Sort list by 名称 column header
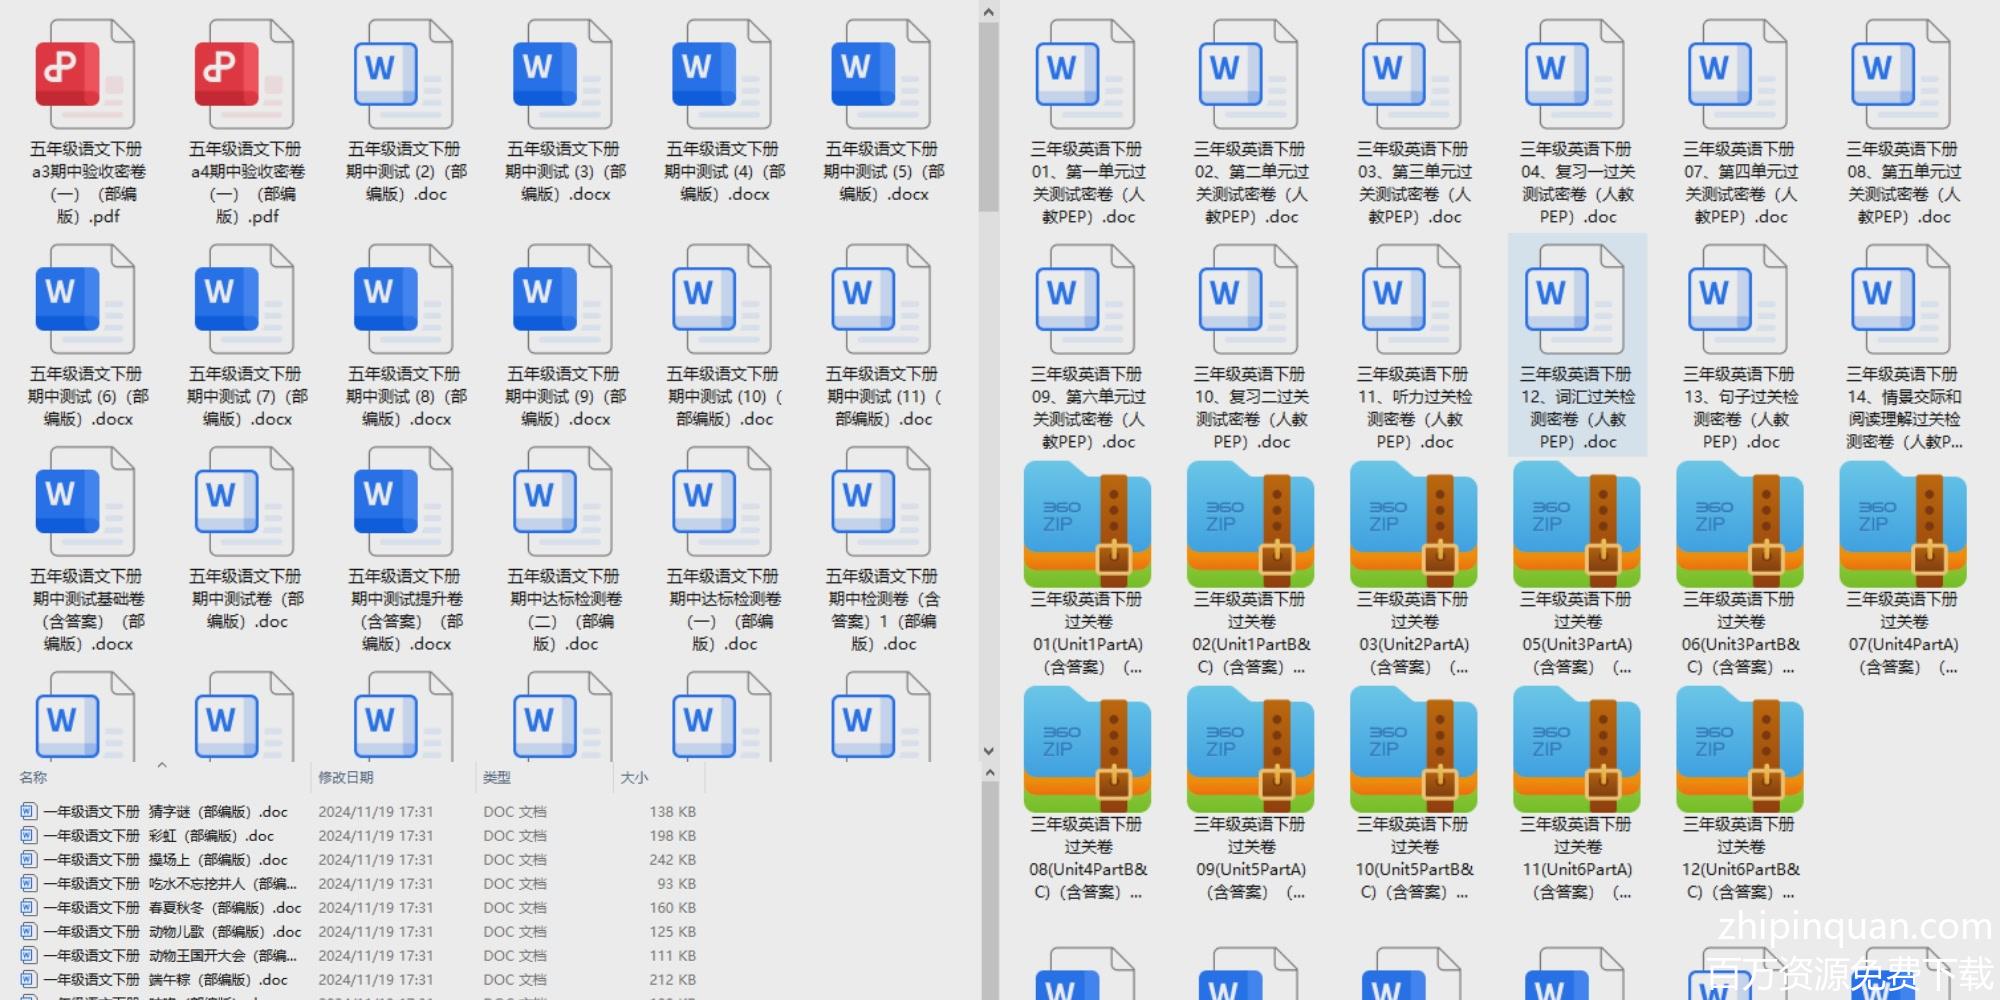Viewport: 2000px width, 1000px height. [x=34, y=777]
